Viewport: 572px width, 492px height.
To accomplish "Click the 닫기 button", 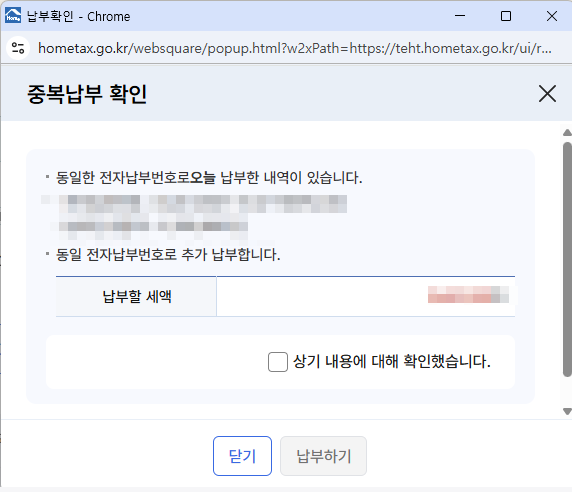I will click(x=242, y=456).
